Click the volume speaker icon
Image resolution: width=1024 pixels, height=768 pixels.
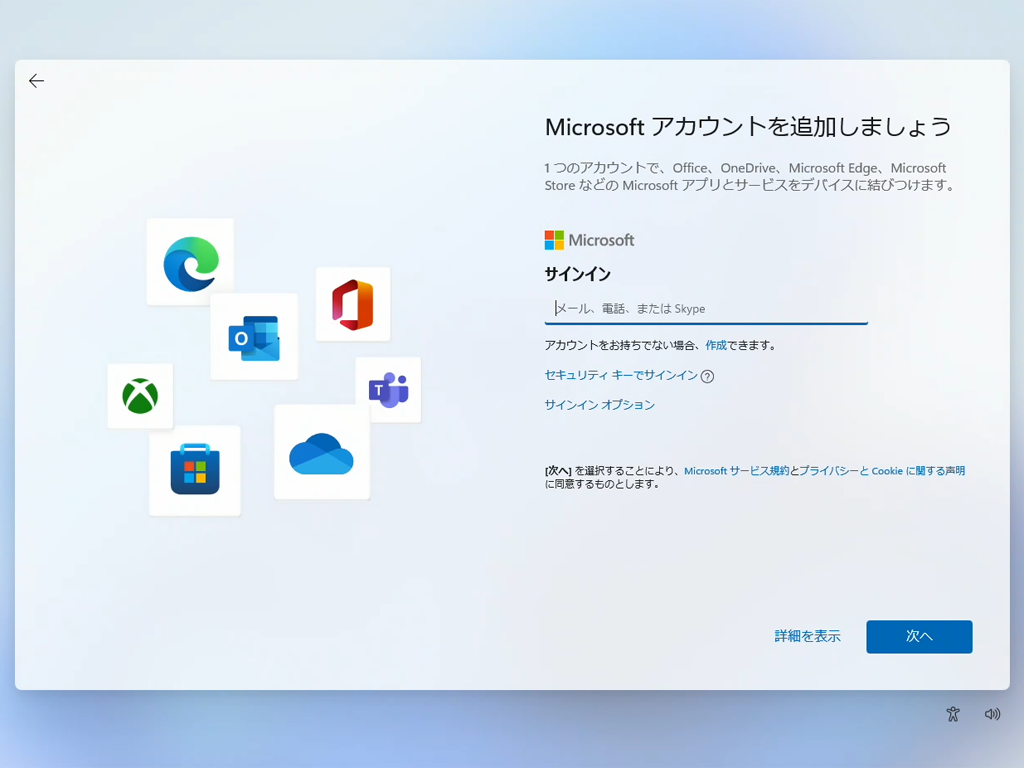click(x=992, y=714)
